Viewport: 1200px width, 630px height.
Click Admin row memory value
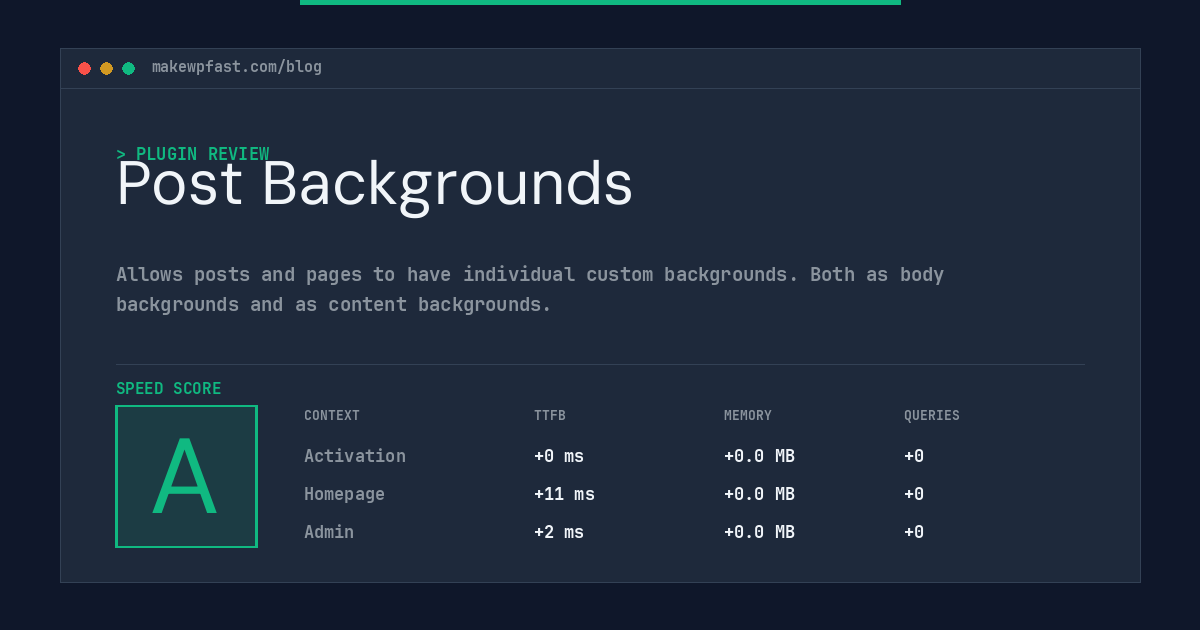point(759,532)
